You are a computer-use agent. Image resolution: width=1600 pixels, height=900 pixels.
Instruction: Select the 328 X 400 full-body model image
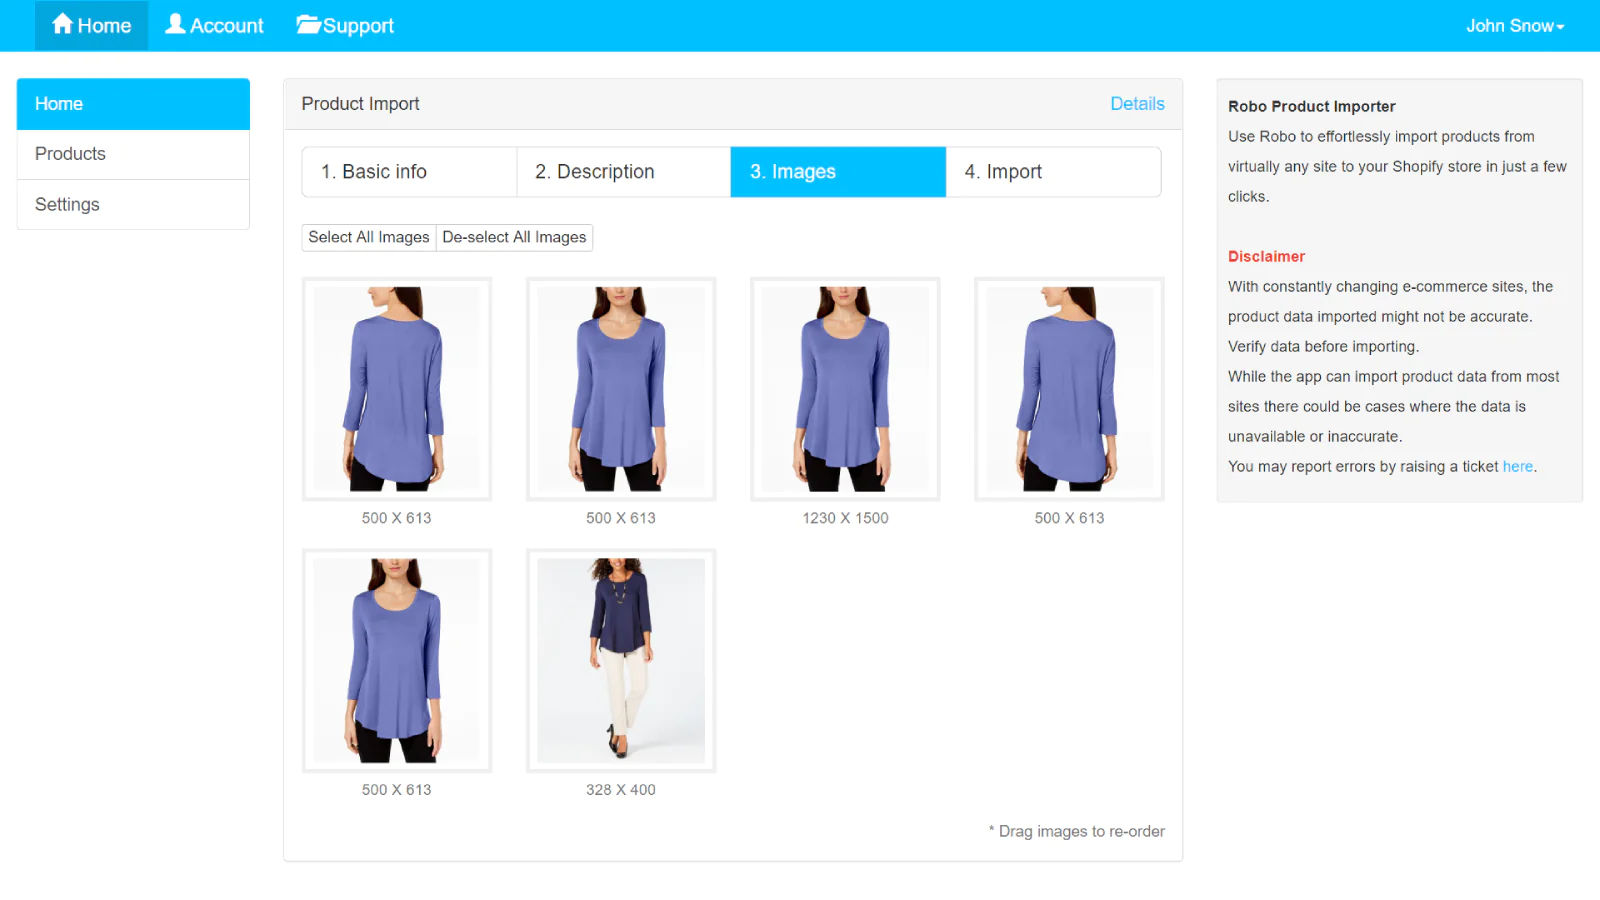pos(621,661)
